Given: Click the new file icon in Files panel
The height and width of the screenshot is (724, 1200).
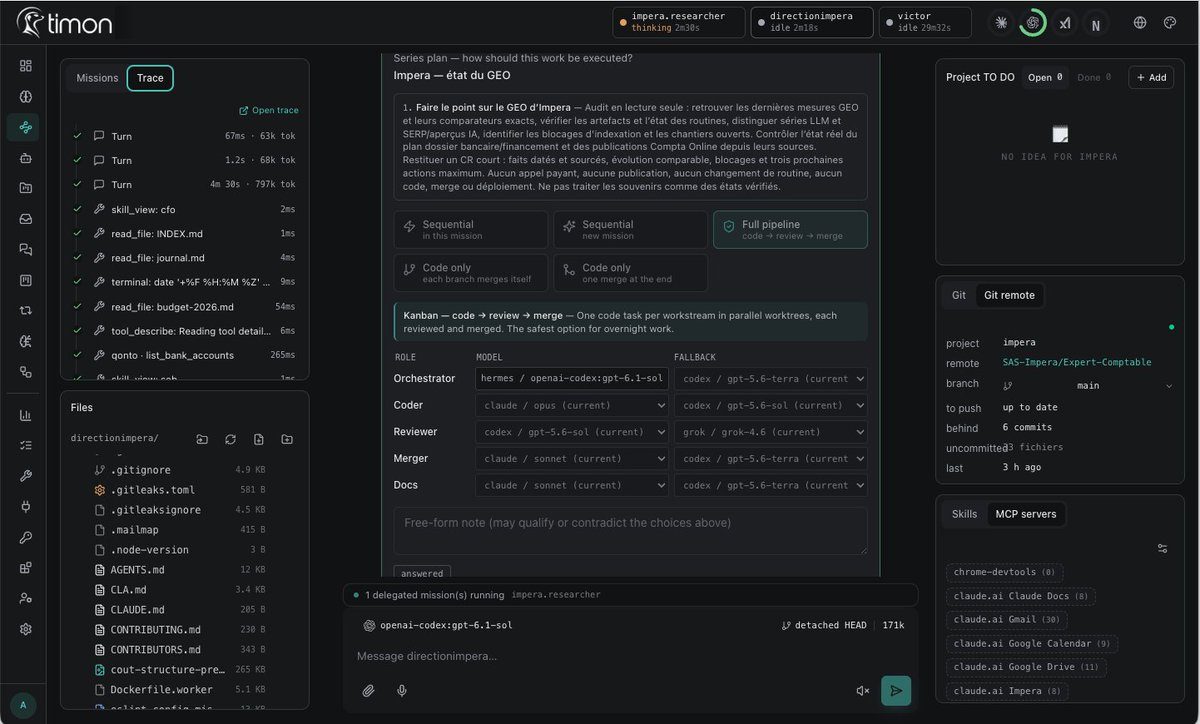Looking at the screenshot, I should click(x=259, y=439).
